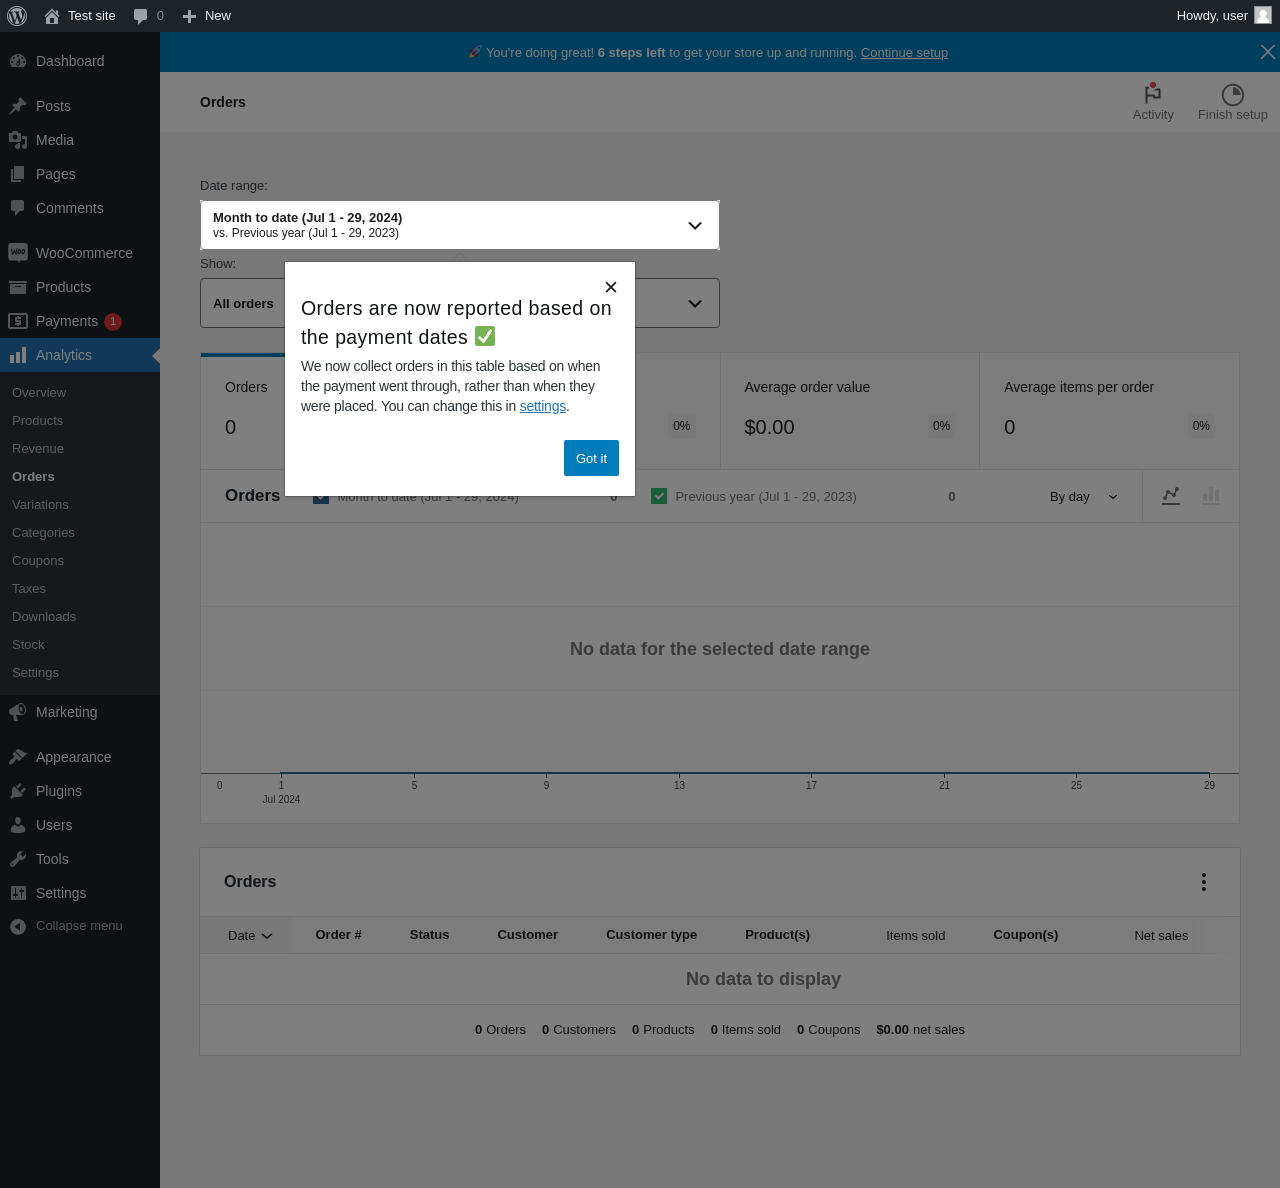Select the Average order value summary card

(x=850, y=411)
